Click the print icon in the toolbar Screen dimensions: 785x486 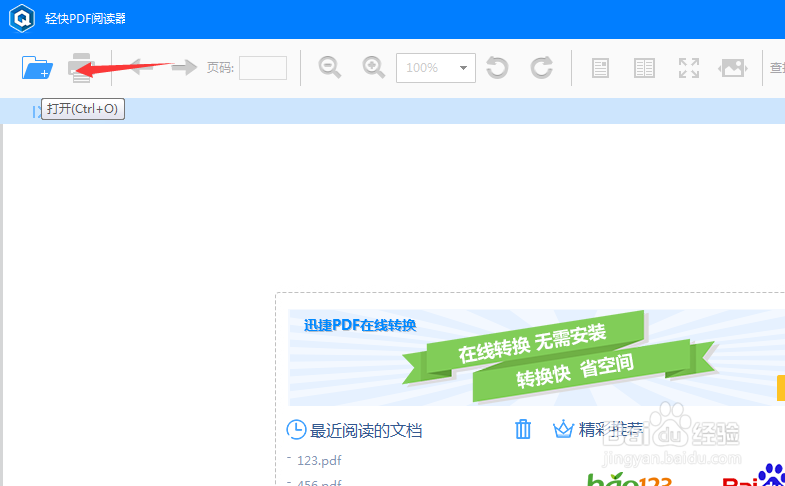pos(81,68)
